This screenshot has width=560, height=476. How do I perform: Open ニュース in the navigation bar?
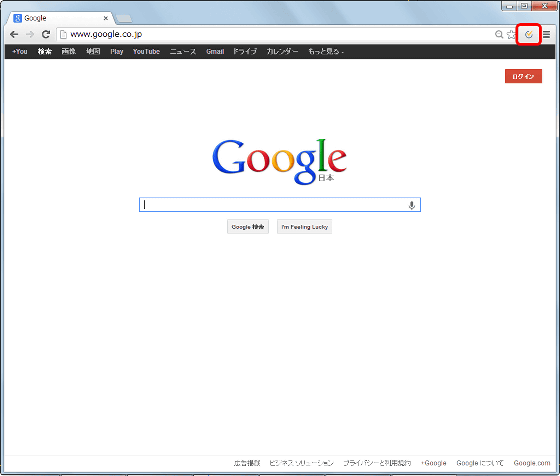point(183,51)
